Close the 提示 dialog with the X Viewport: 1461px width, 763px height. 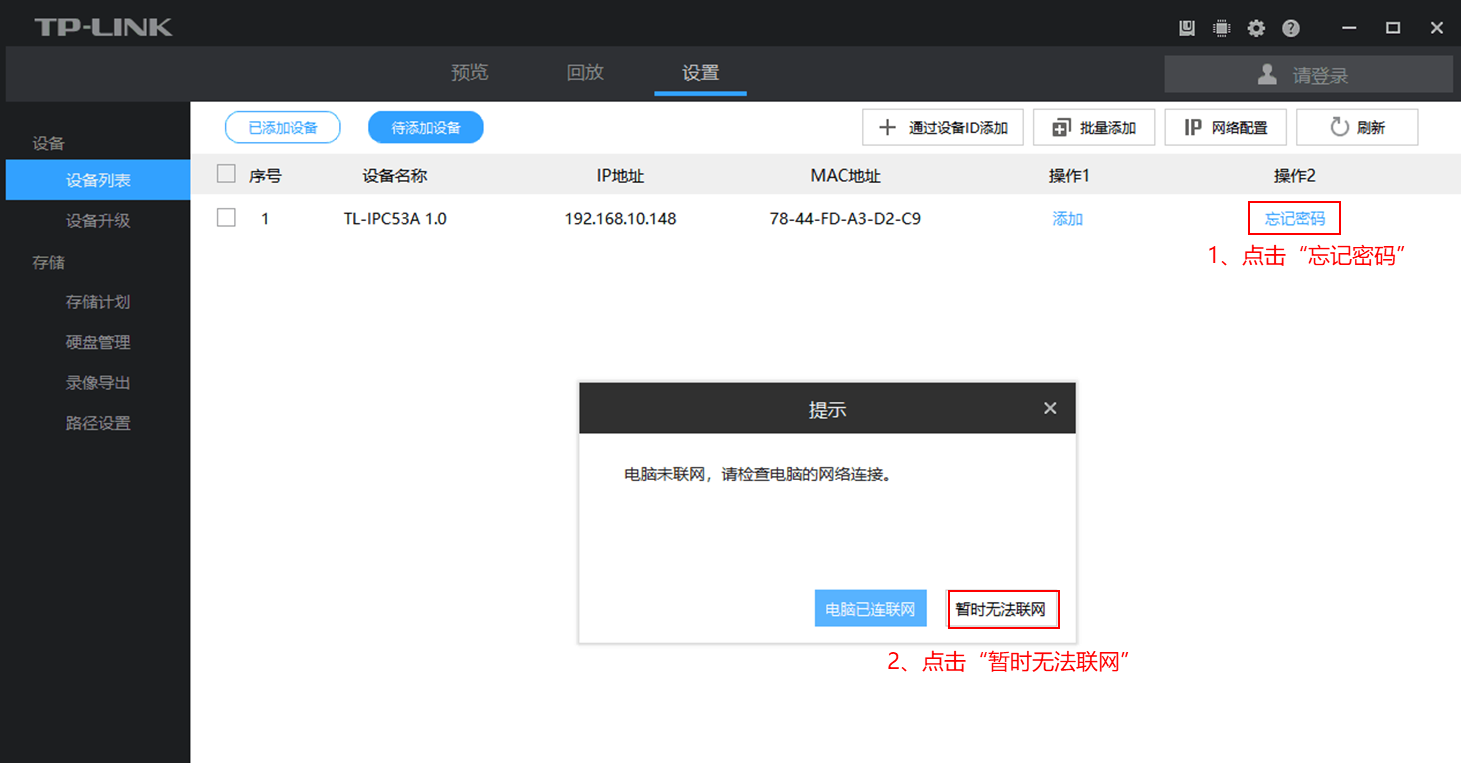(1050, 408)
